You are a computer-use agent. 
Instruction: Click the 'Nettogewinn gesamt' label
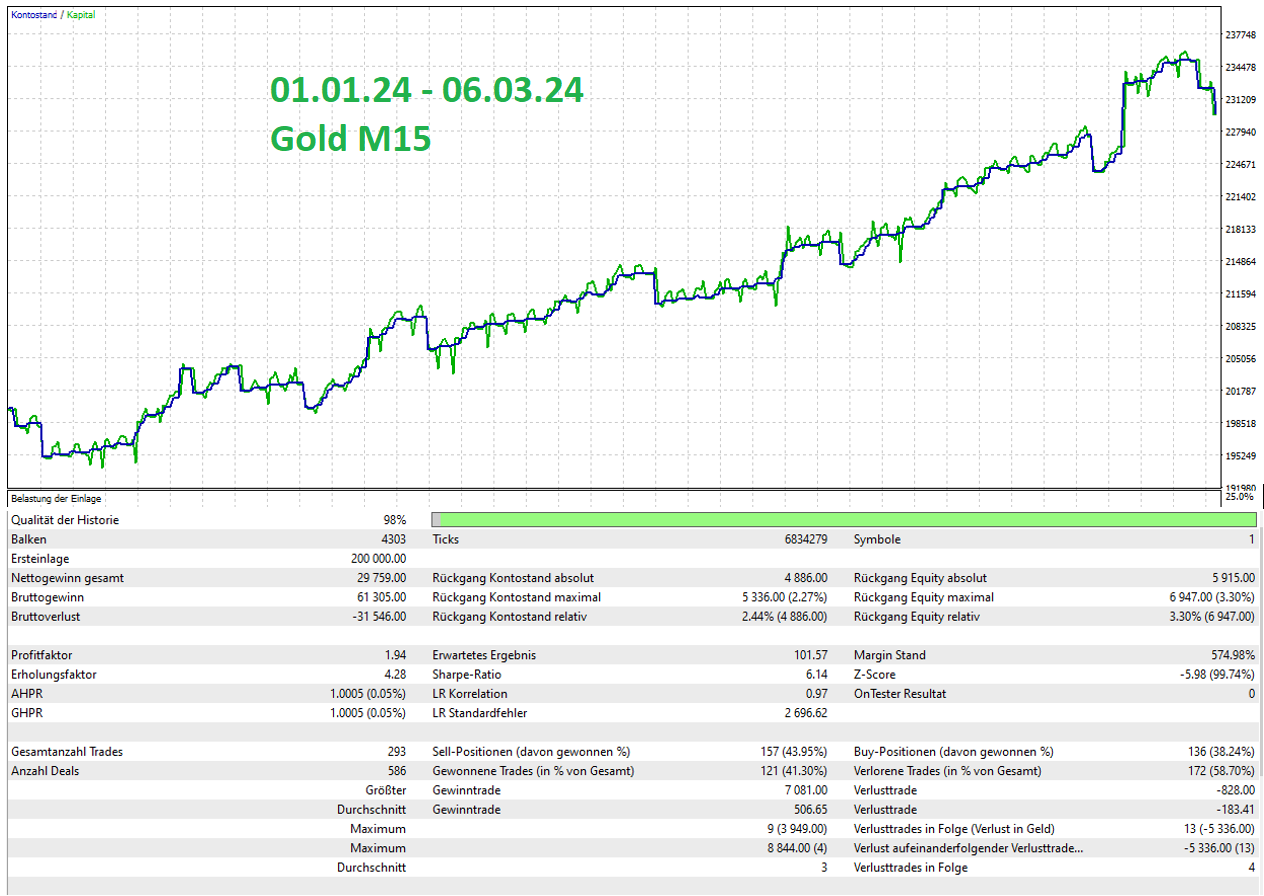point(67,578)
